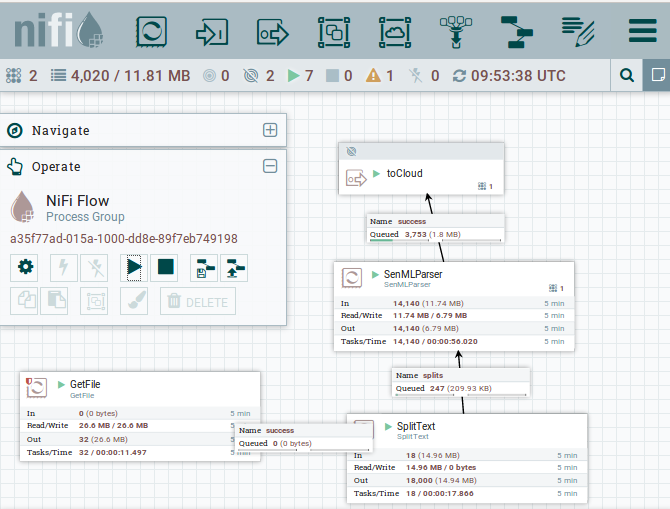
Task: Click the last refresh time icon
Action: [x=459, y=76]
